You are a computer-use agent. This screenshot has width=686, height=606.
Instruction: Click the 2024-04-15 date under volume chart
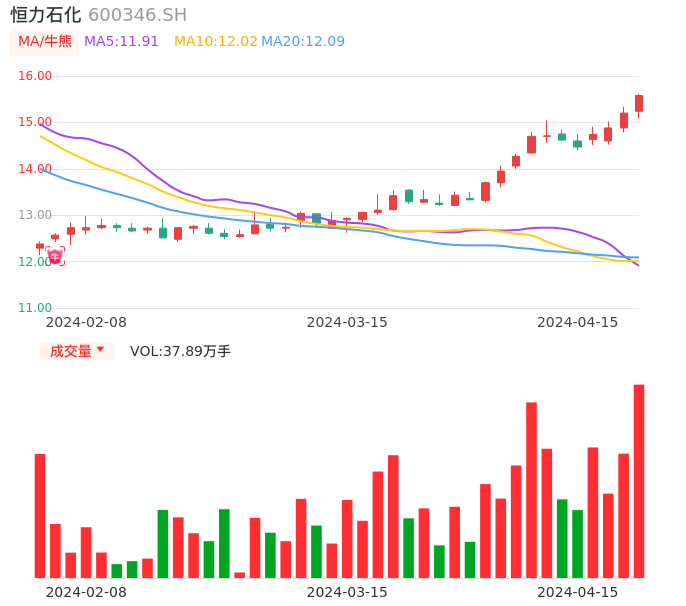[578, 592]
